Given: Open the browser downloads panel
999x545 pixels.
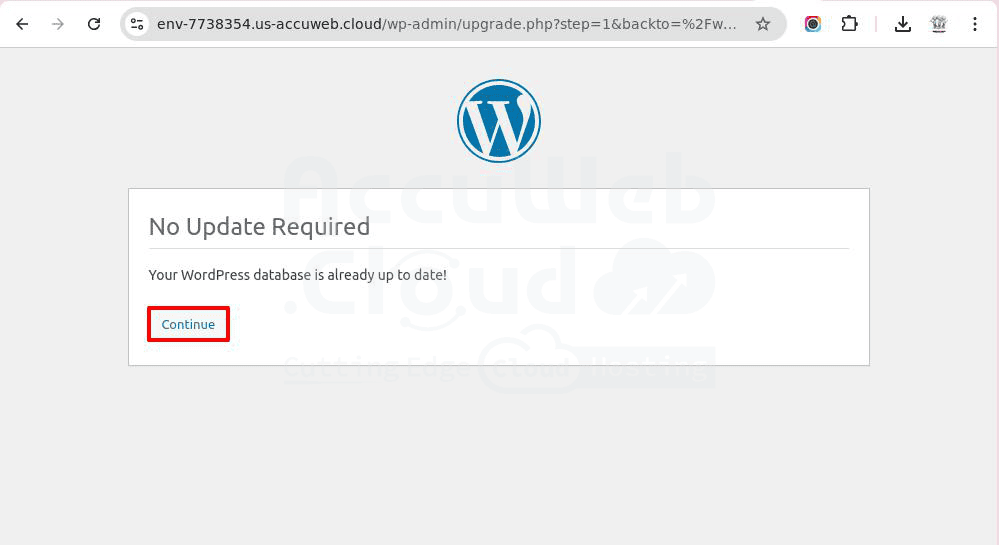Looking at the screenshot, I should point(903,24).
